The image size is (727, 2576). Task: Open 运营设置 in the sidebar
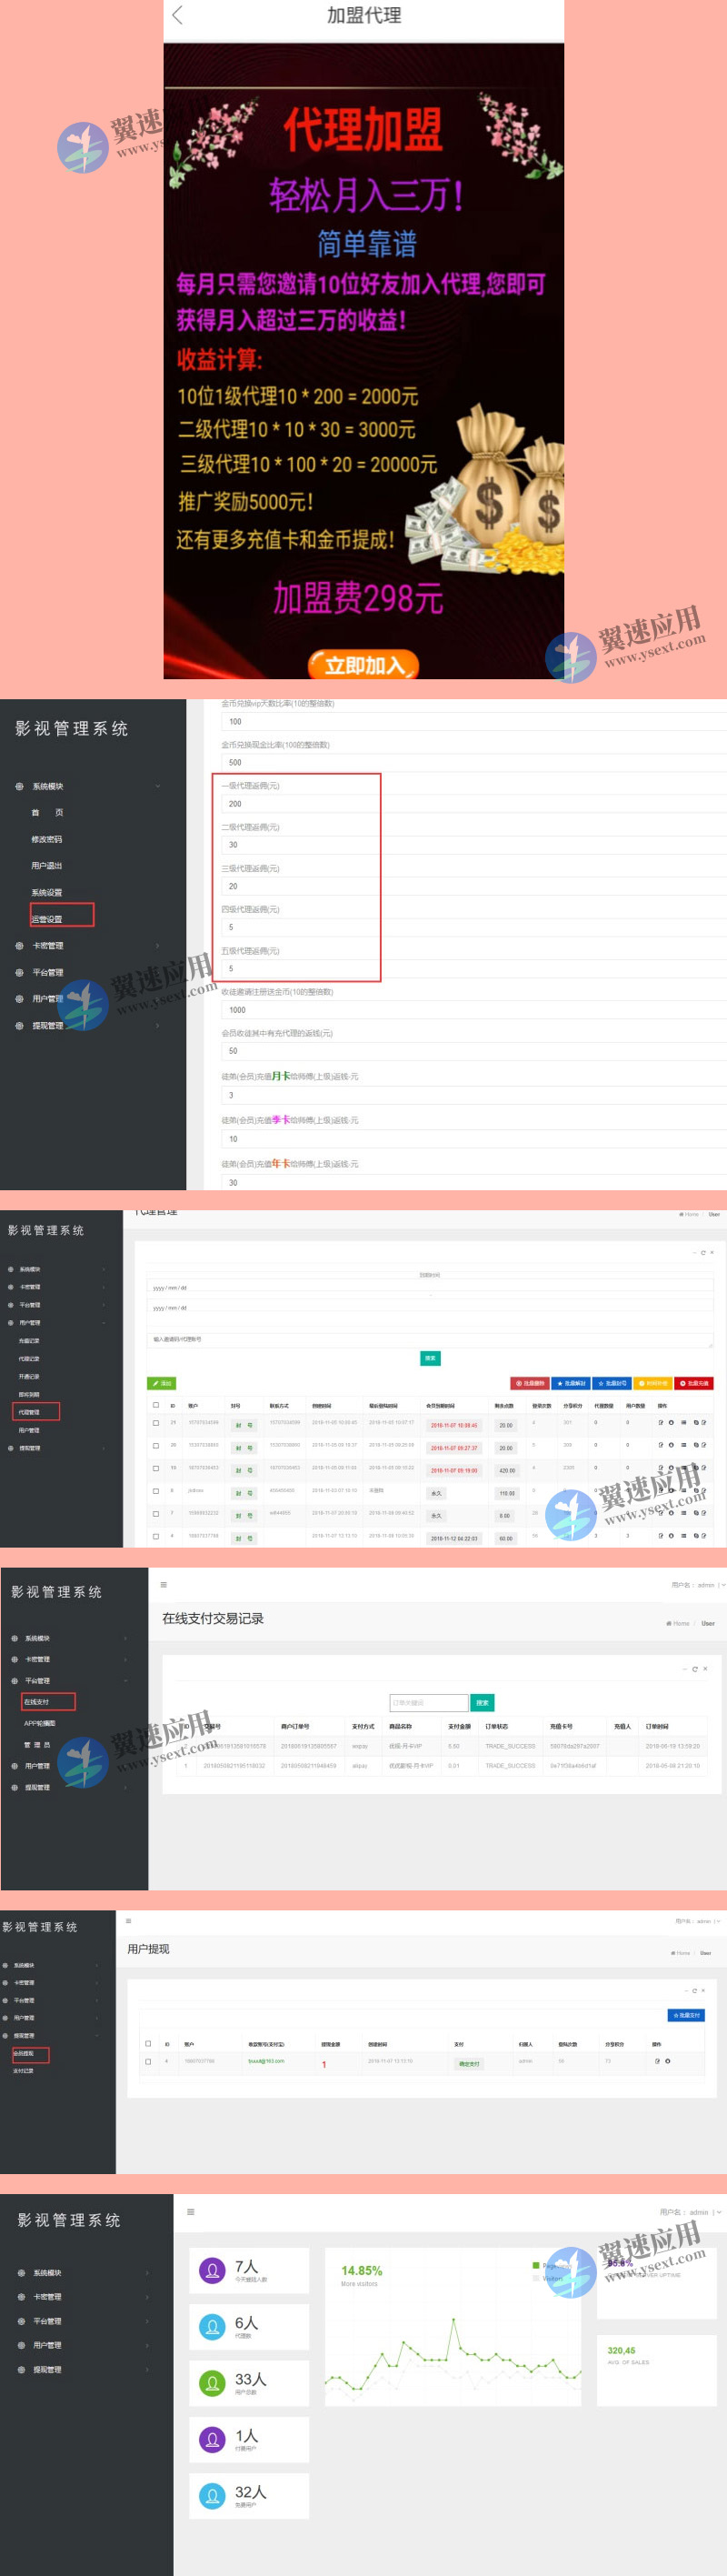[x=47, y=919]
